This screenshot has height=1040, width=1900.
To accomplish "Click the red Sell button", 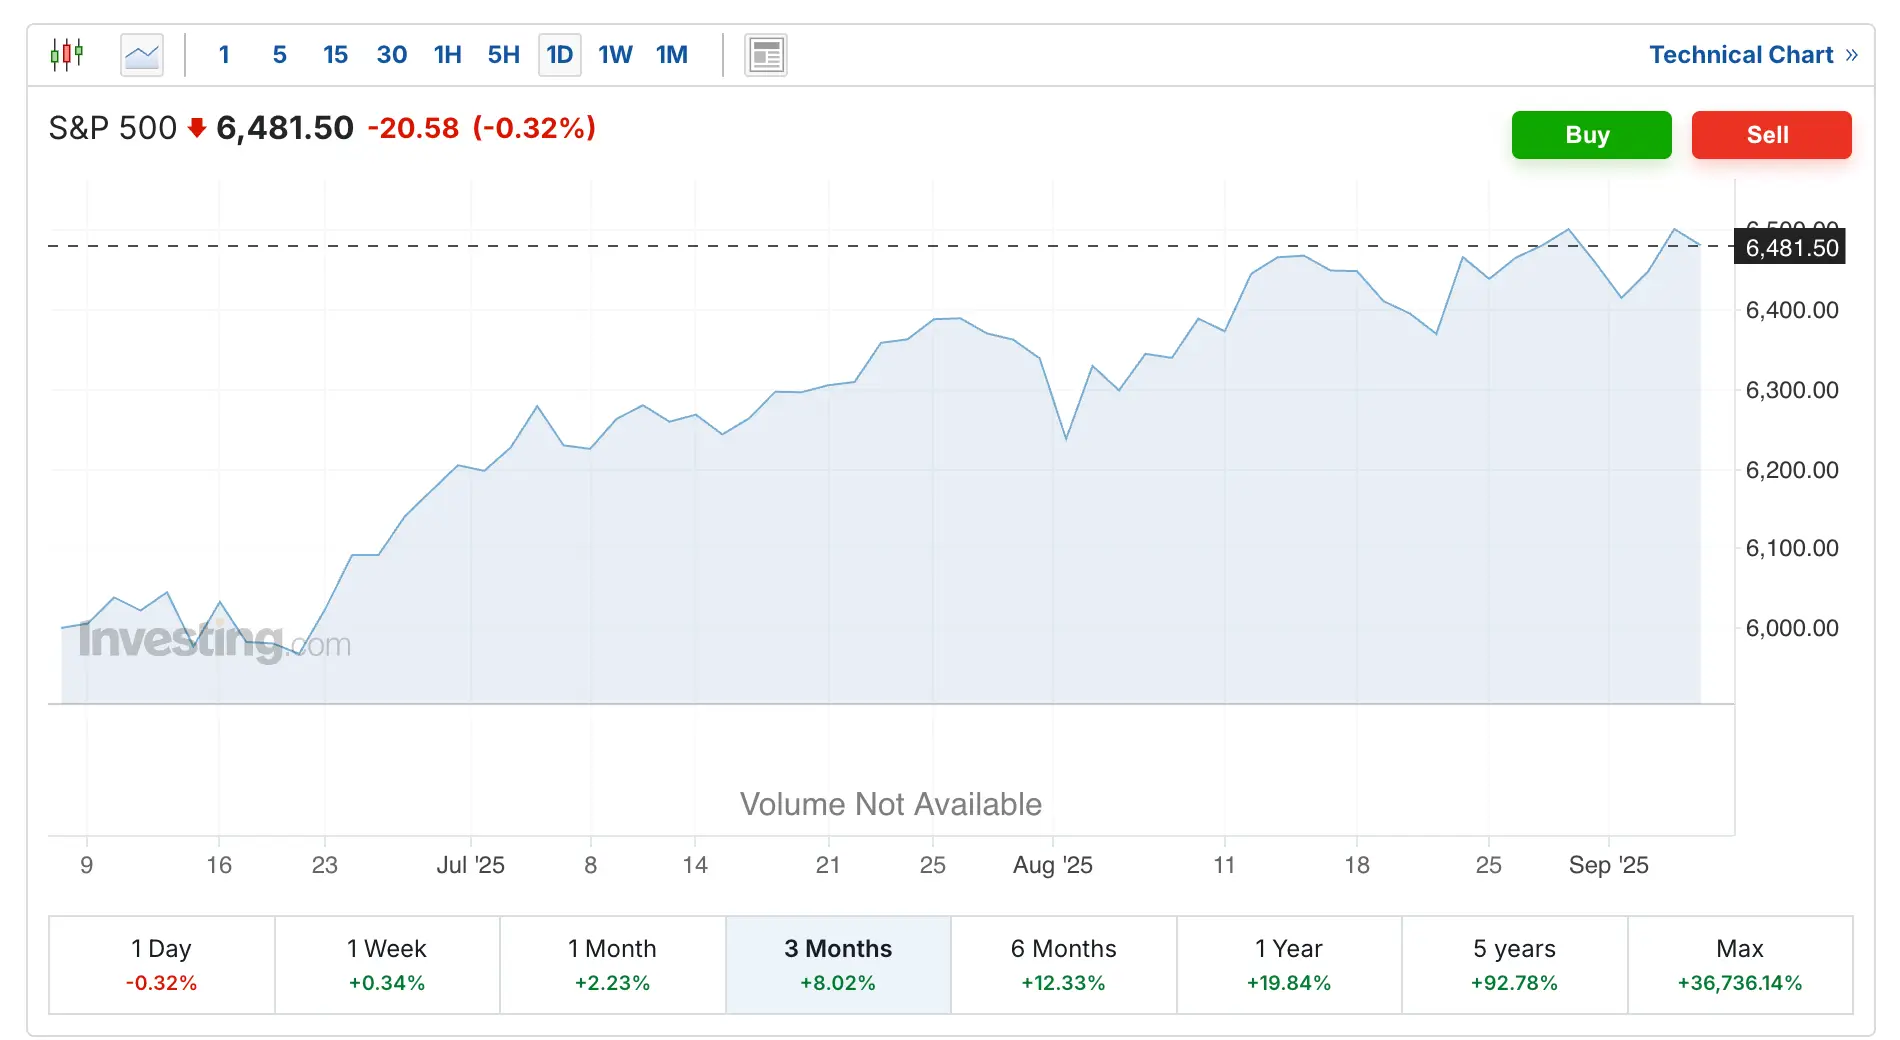I will 1771,135.
